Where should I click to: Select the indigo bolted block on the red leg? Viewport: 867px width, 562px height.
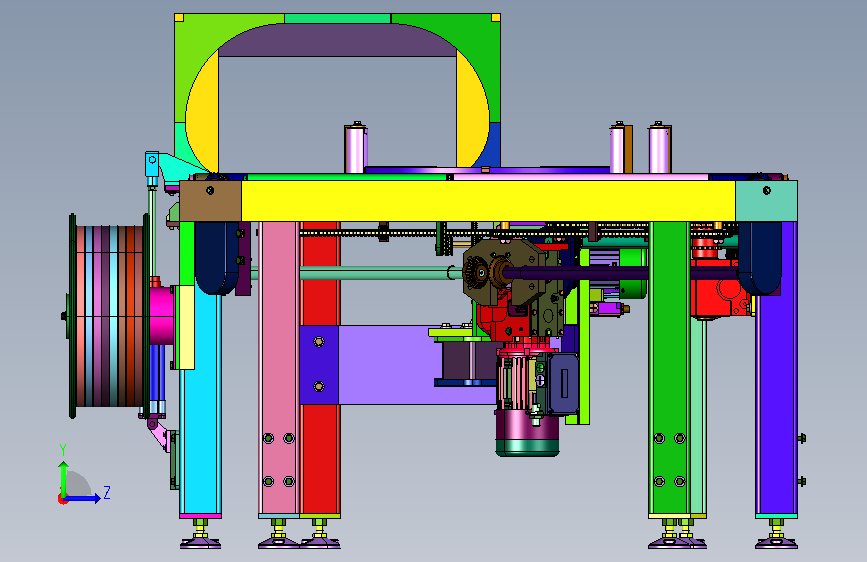319,365
